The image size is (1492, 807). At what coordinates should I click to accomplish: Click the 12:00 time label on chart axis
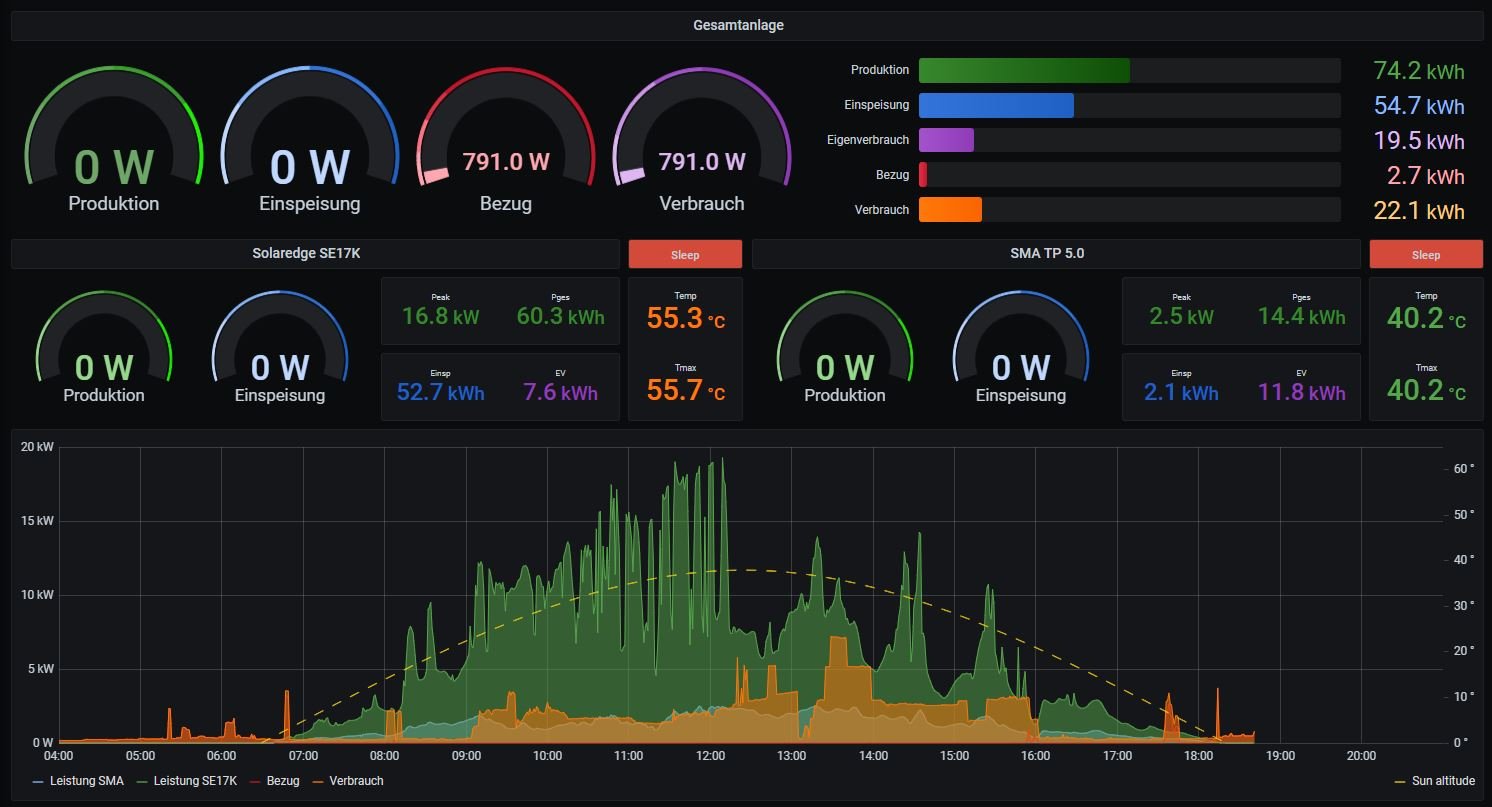pos(710,756)
